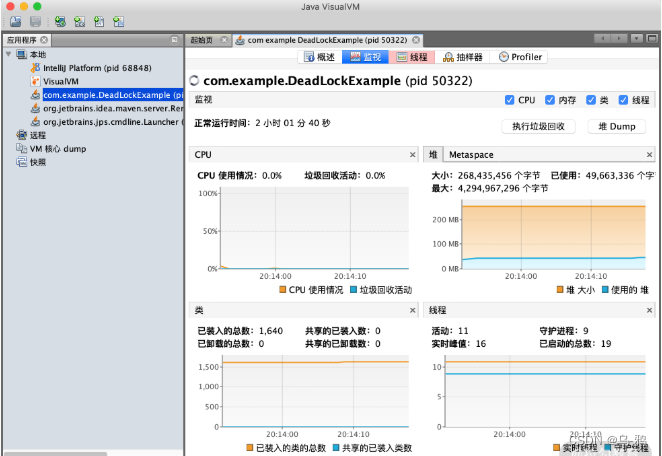This screenshot has height=456, width=662.
Task: Select org.jetbrains.jps.cmdline.Launcher entry
Action: (113, 122)
